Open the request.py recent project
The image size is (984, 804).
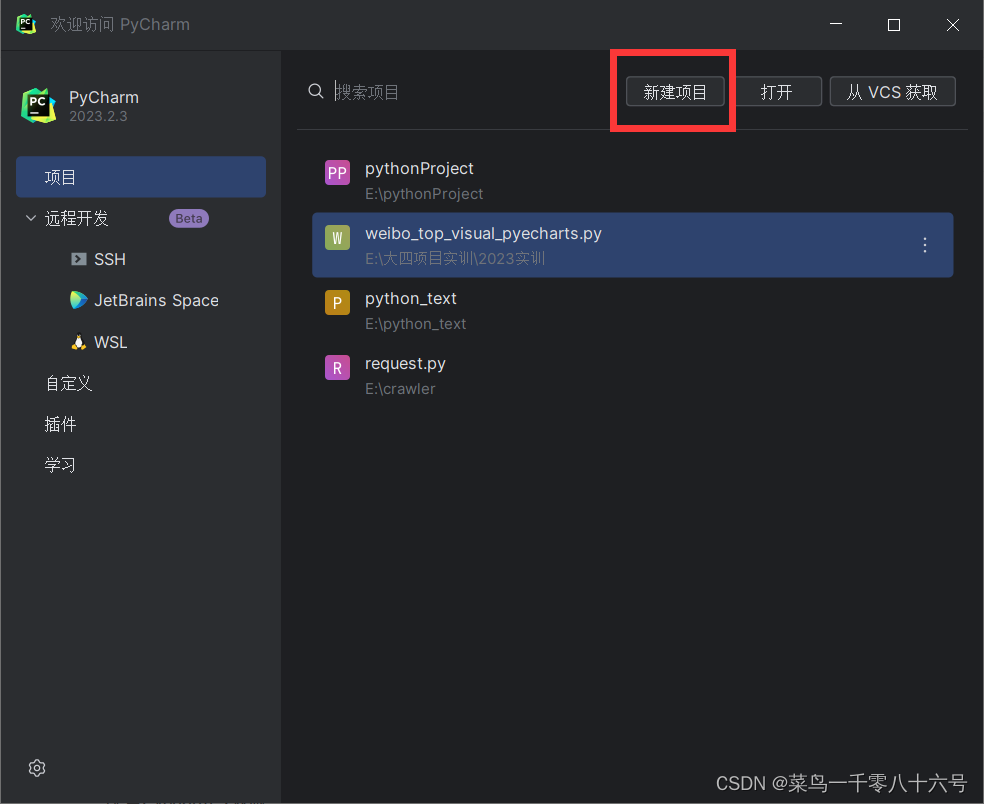click(x=633, y=375)
